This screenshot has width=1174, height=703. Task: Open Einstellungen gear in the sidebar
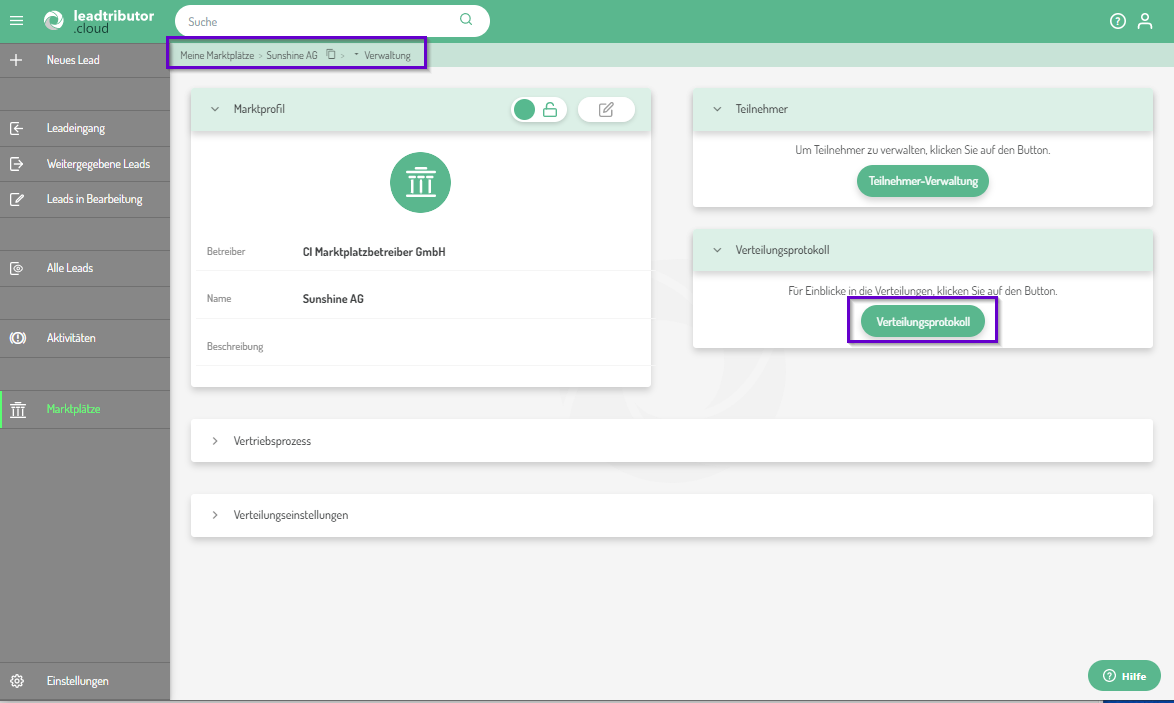point(17,681)
